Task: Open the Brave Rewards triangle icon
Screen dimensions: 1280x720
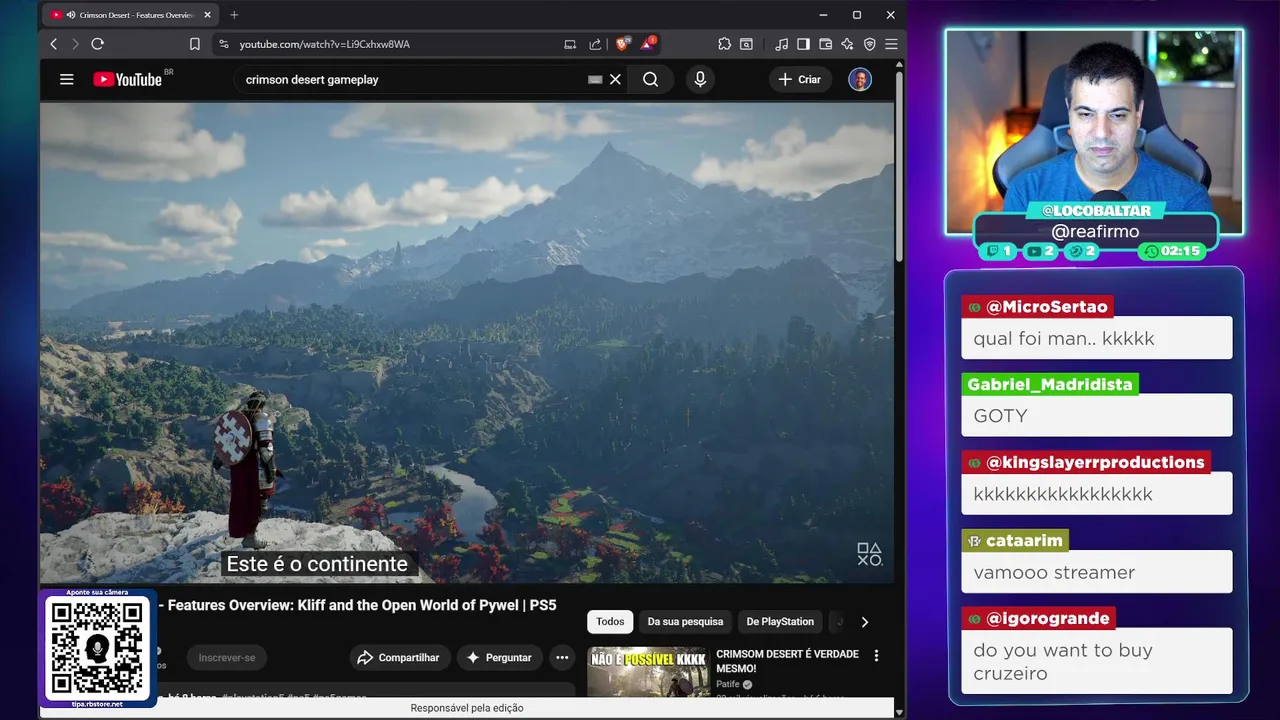Action: pyautogui.click(x=648, y=43)
